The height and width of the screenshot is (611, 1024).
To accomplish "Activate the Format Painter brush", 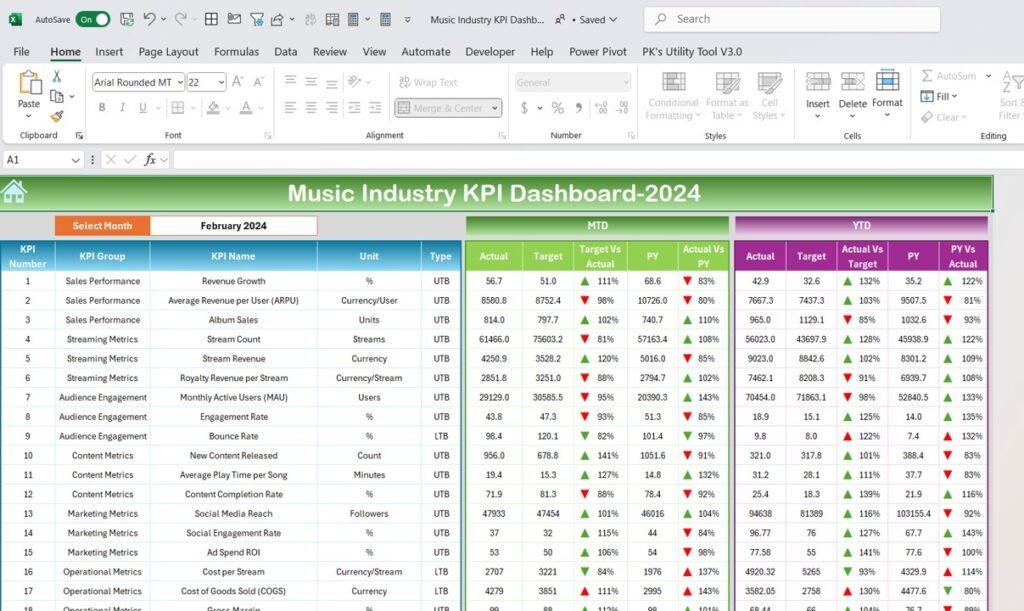I will click(x=57, y=116).
